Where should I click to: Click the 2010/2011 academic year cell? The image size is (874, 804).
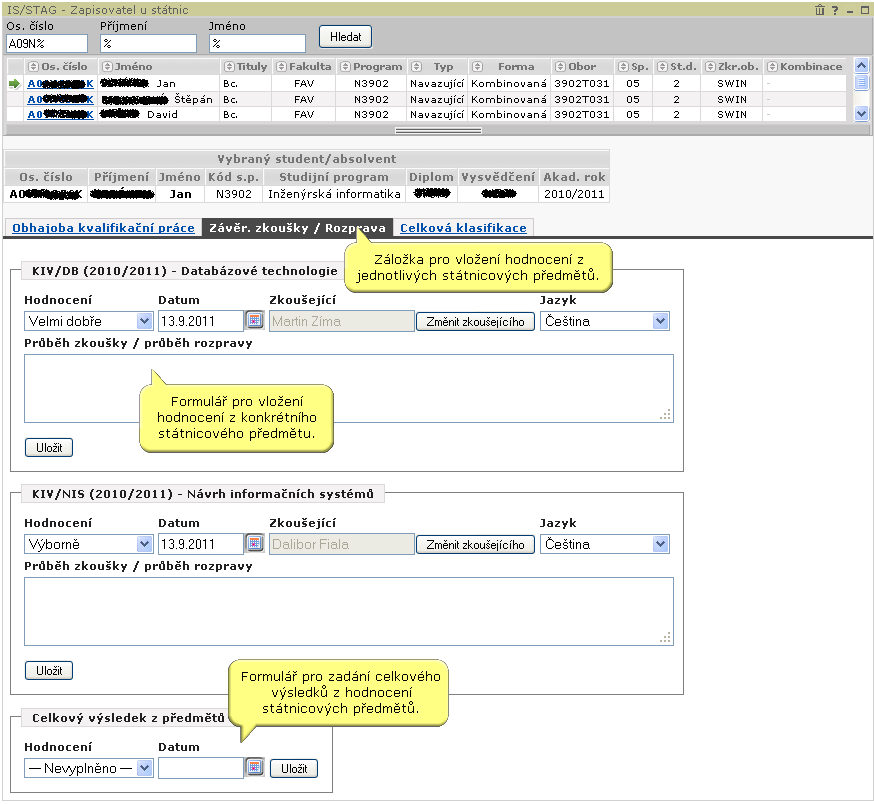tap(574, 194)
